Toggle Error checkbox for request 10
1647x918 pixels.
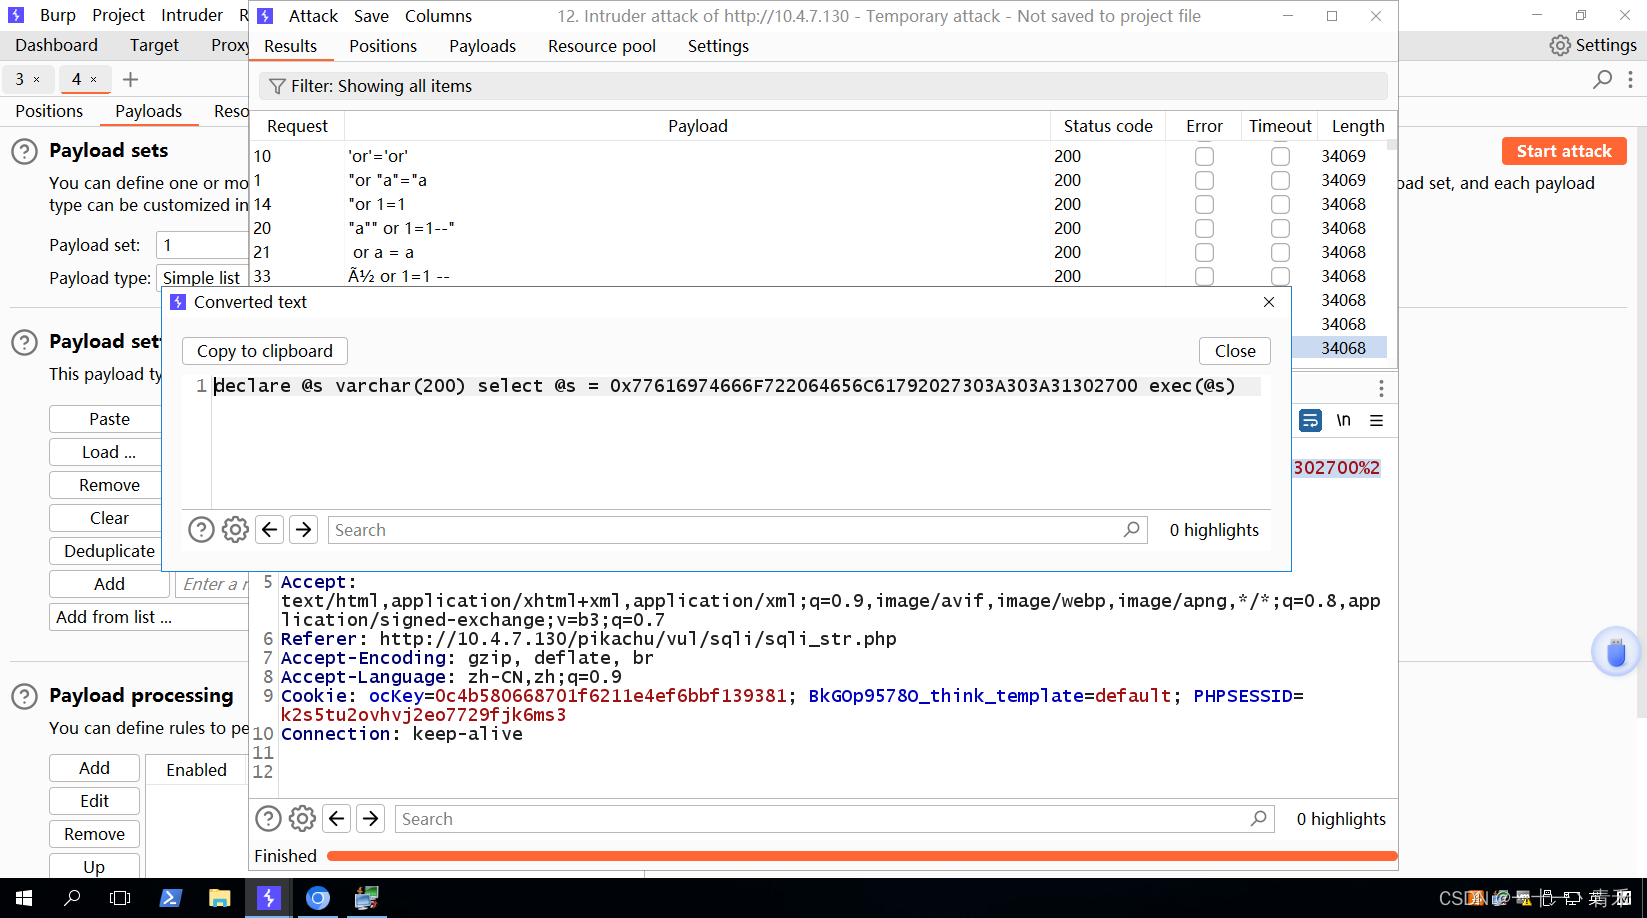pos(1204,156)
